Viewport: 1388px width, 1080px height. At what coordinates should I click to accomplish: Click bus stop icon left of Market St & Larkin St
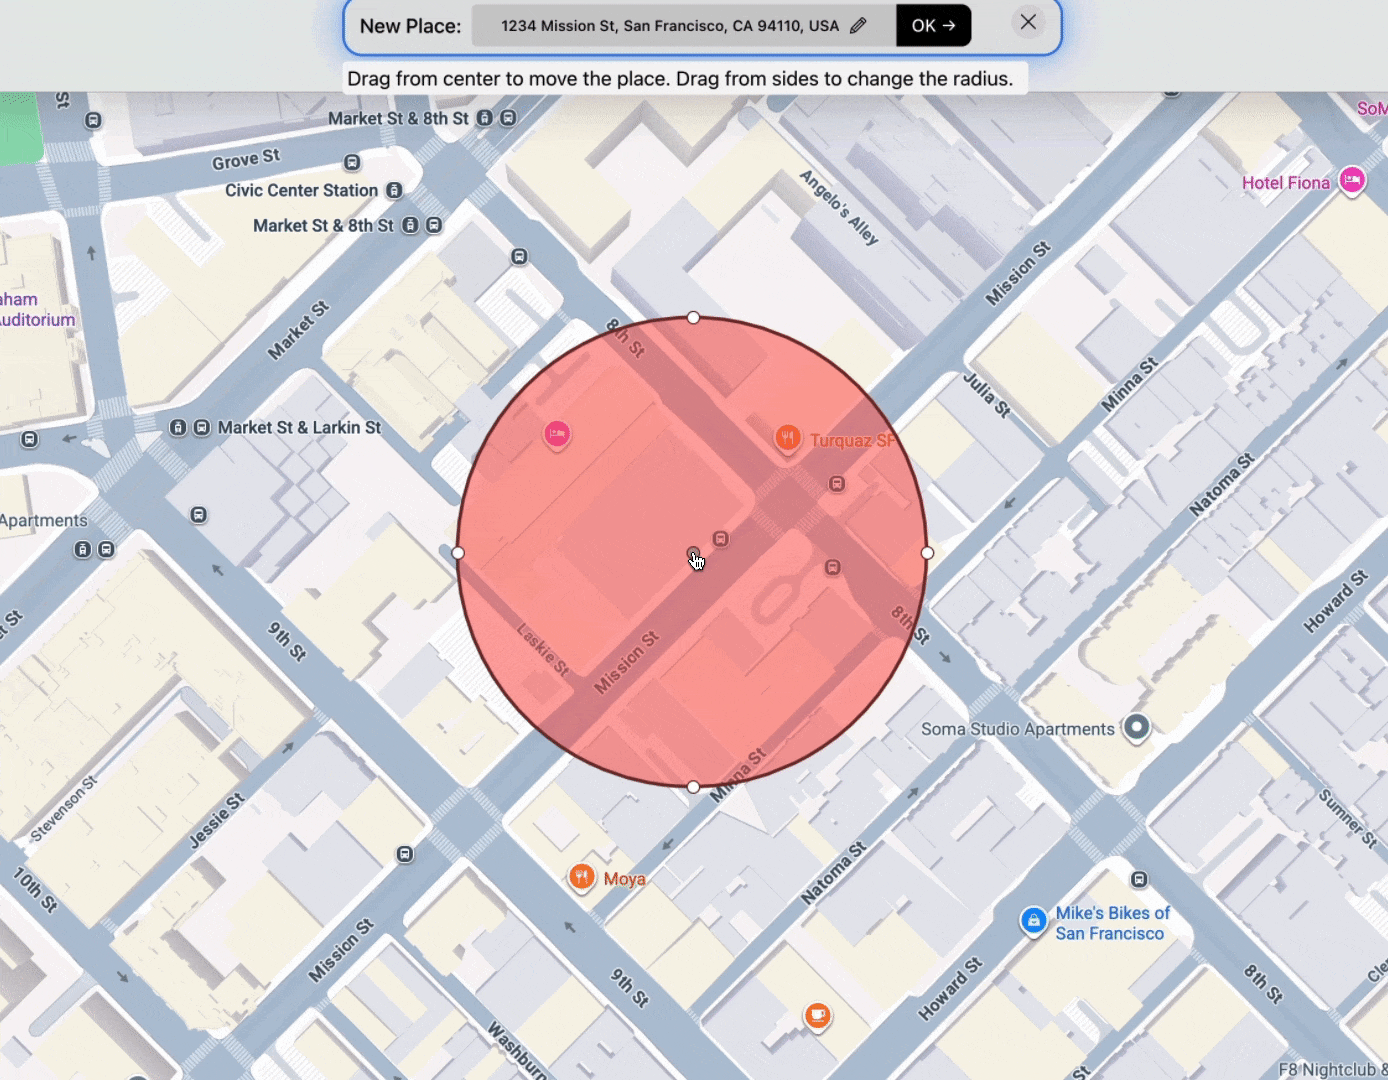tap(30, 439)
